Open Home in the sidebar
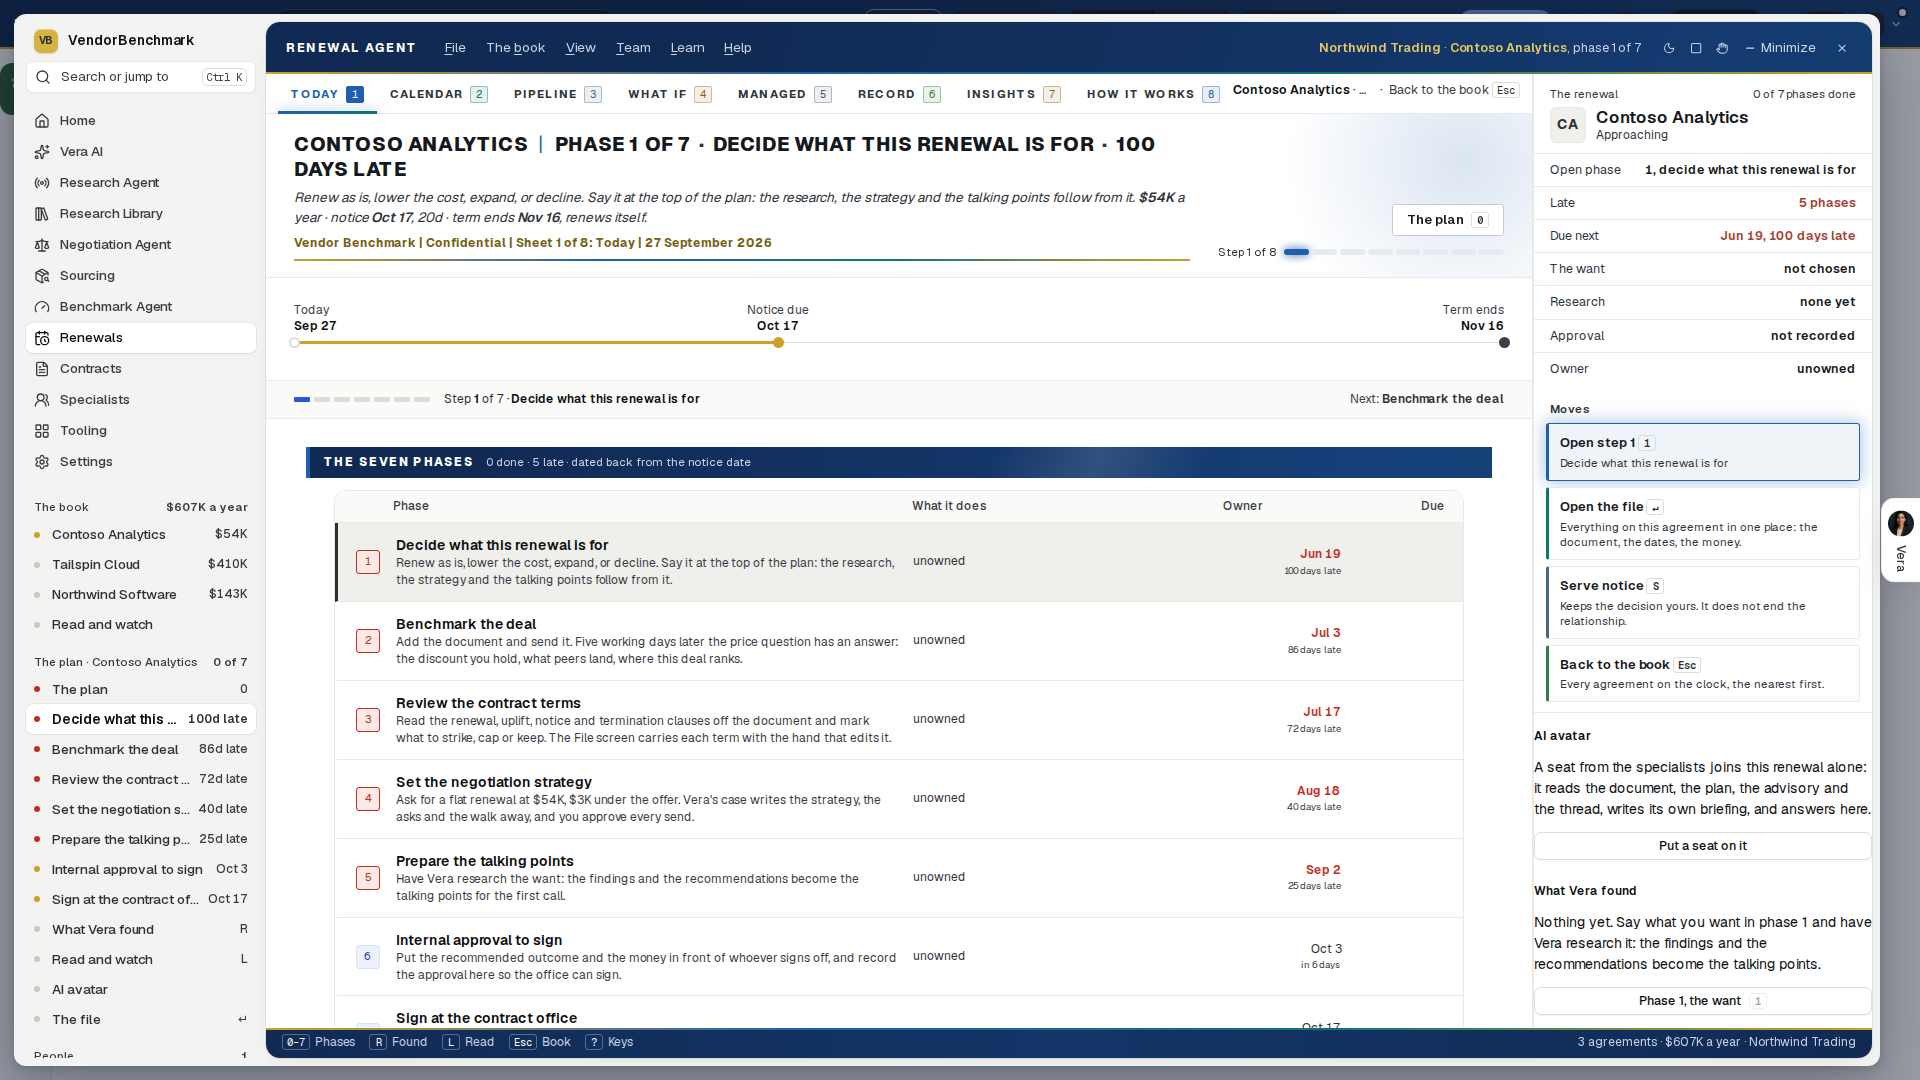 pyautogui.click(x=140, y=120)
